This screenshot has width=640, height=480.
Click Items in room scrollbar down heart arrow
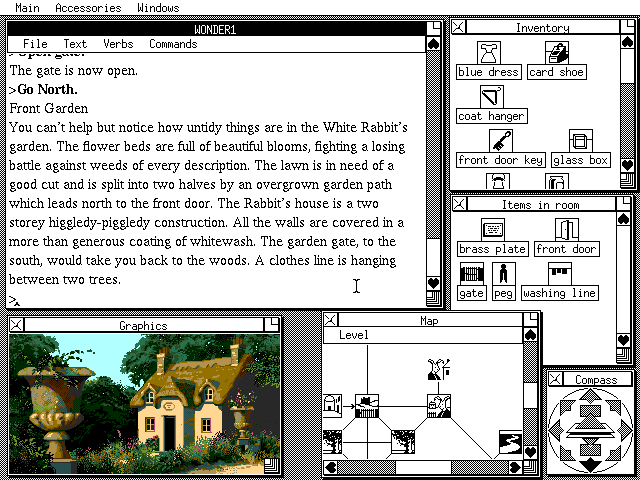click(623, 340)
